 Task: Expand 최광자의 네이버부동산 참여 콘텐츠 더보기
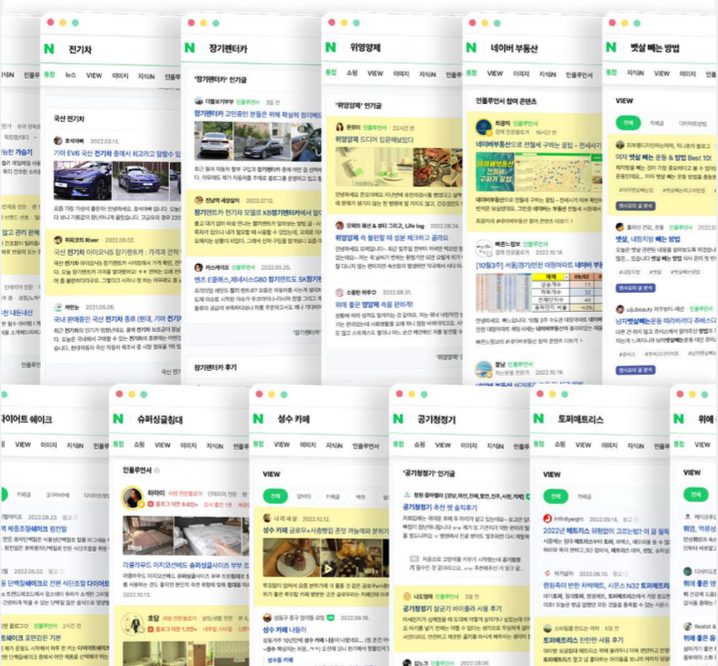coord(524,221)
